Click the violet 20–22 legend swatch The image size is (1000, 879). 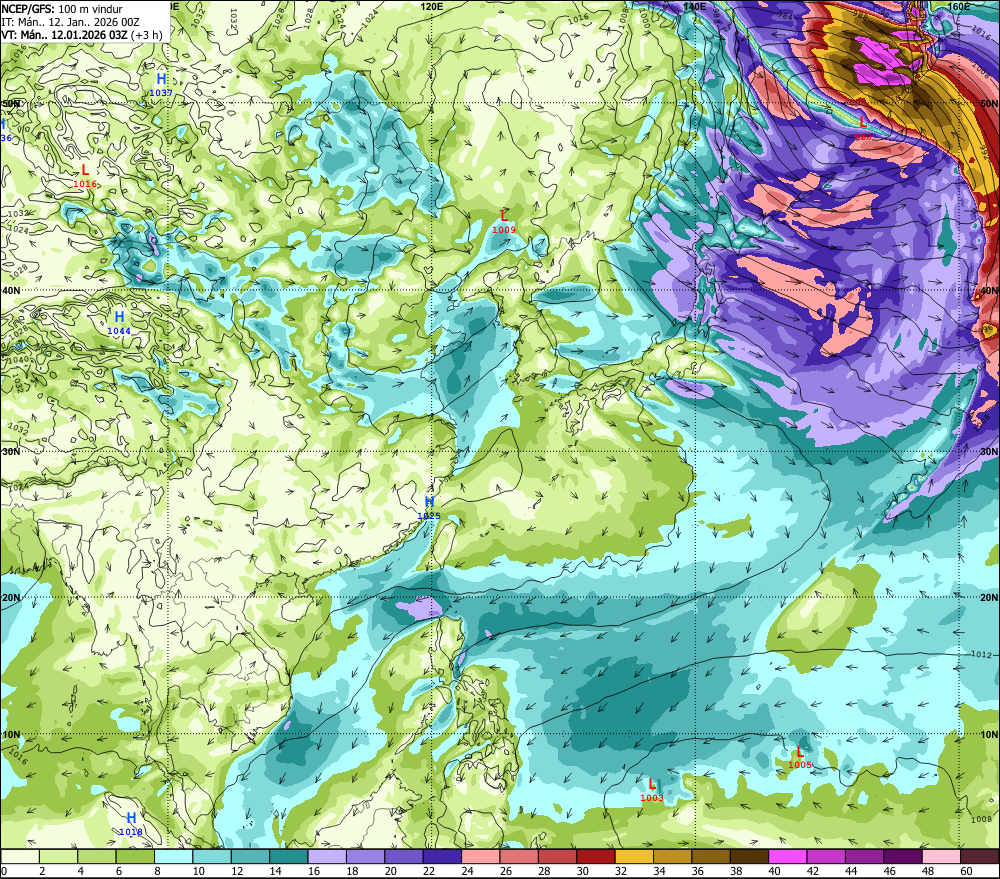coord(404,856)
